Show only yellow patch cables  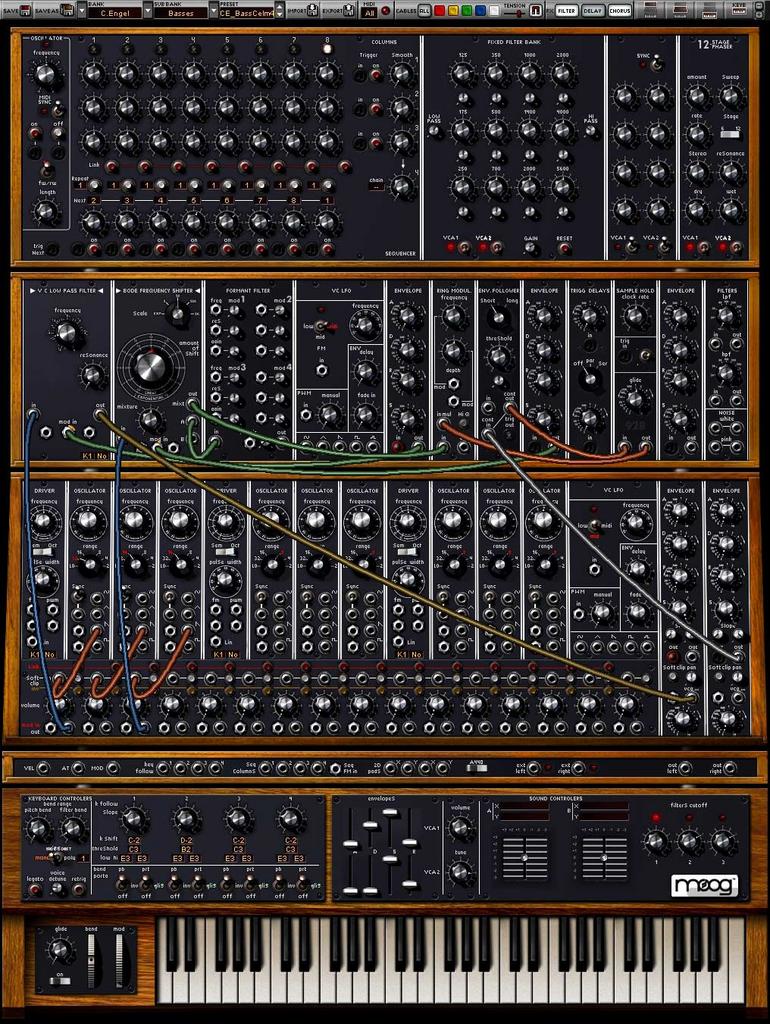(x=453, y=11)
